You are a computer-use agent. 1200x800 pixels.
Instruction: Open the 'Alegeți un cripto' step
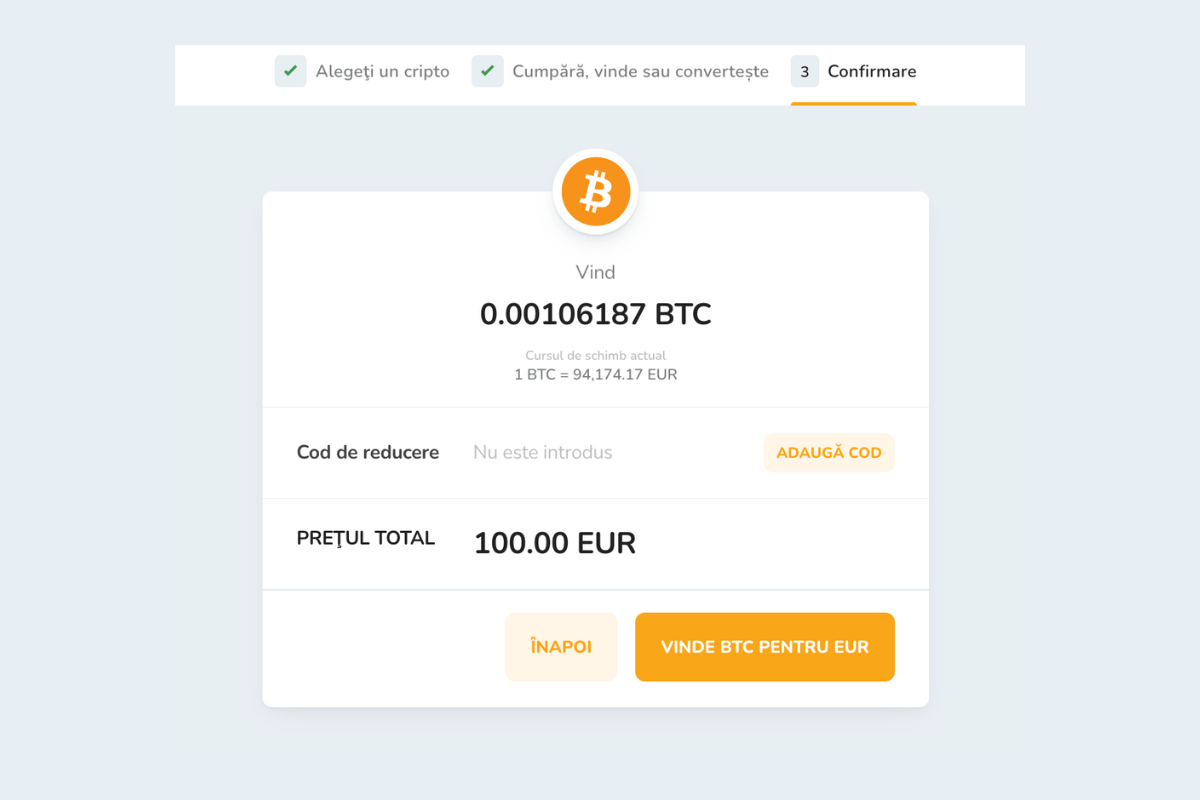click(382, 71)
